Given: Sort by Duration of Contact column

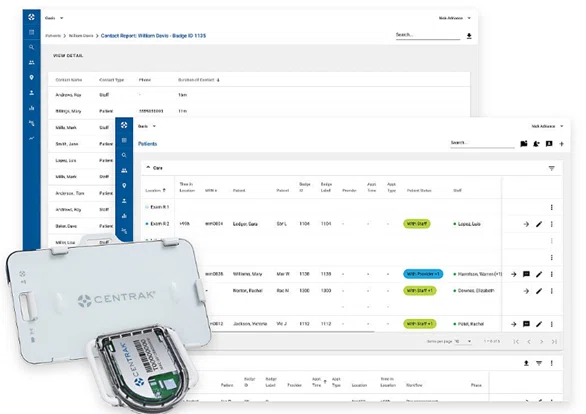Looking at the screenshot, I should click(198, 80).
